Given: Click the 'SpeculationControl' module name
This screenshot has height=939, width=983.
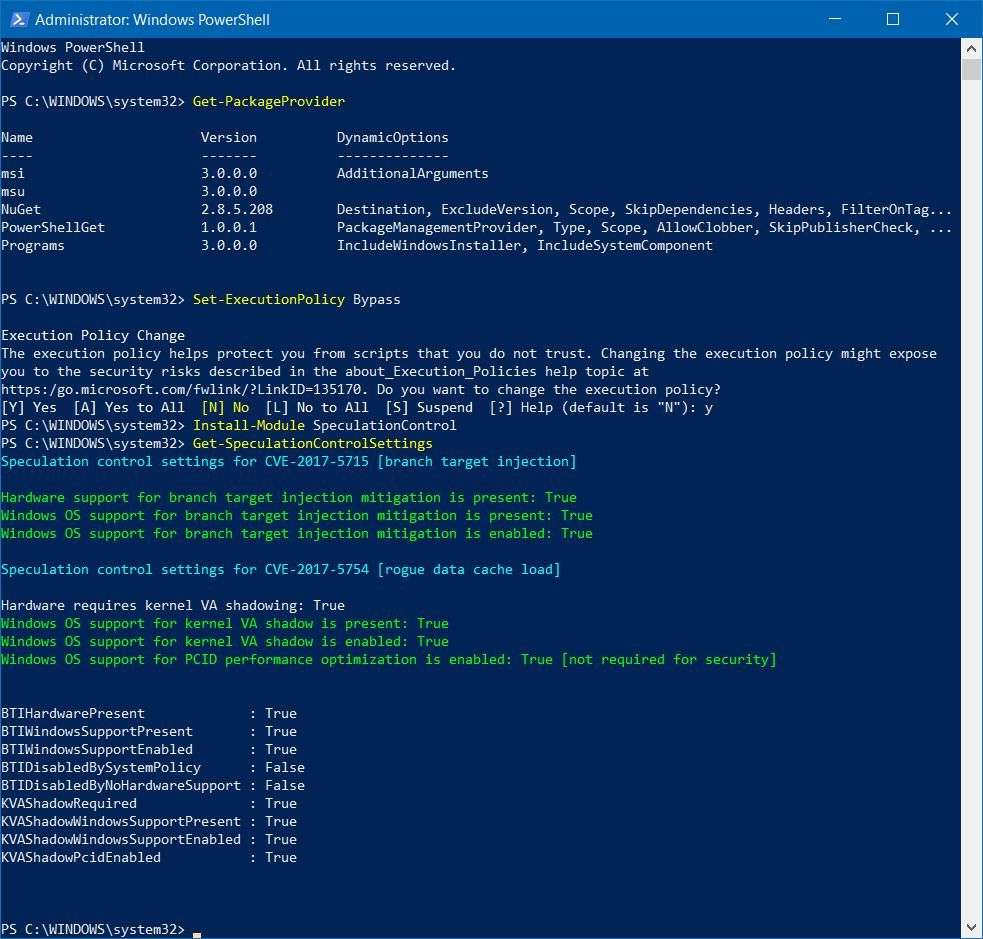Looking at the screenshot, I should point(385,426).
